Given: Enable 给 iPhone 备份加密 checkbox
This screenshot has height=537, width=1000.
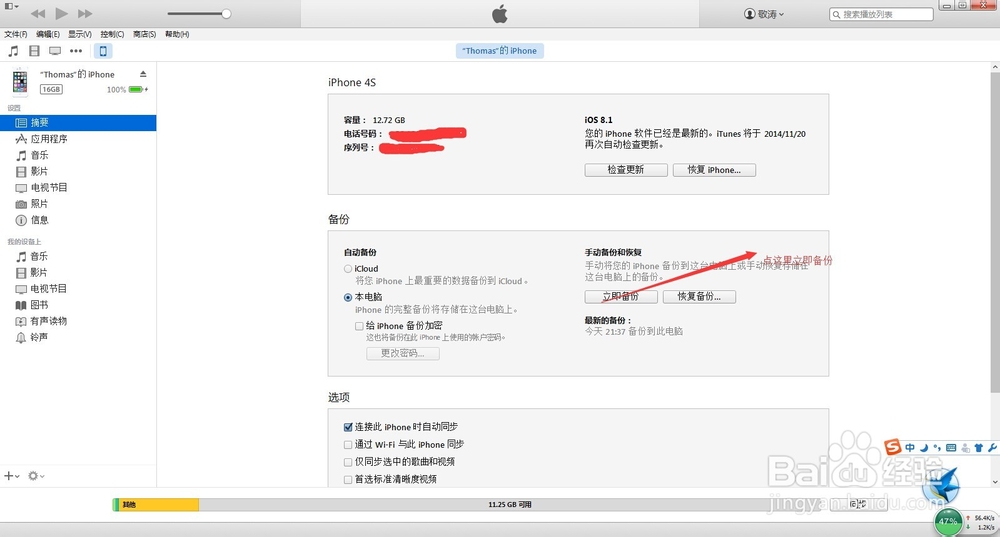Looking at the screenshot, I should [360, 326].
